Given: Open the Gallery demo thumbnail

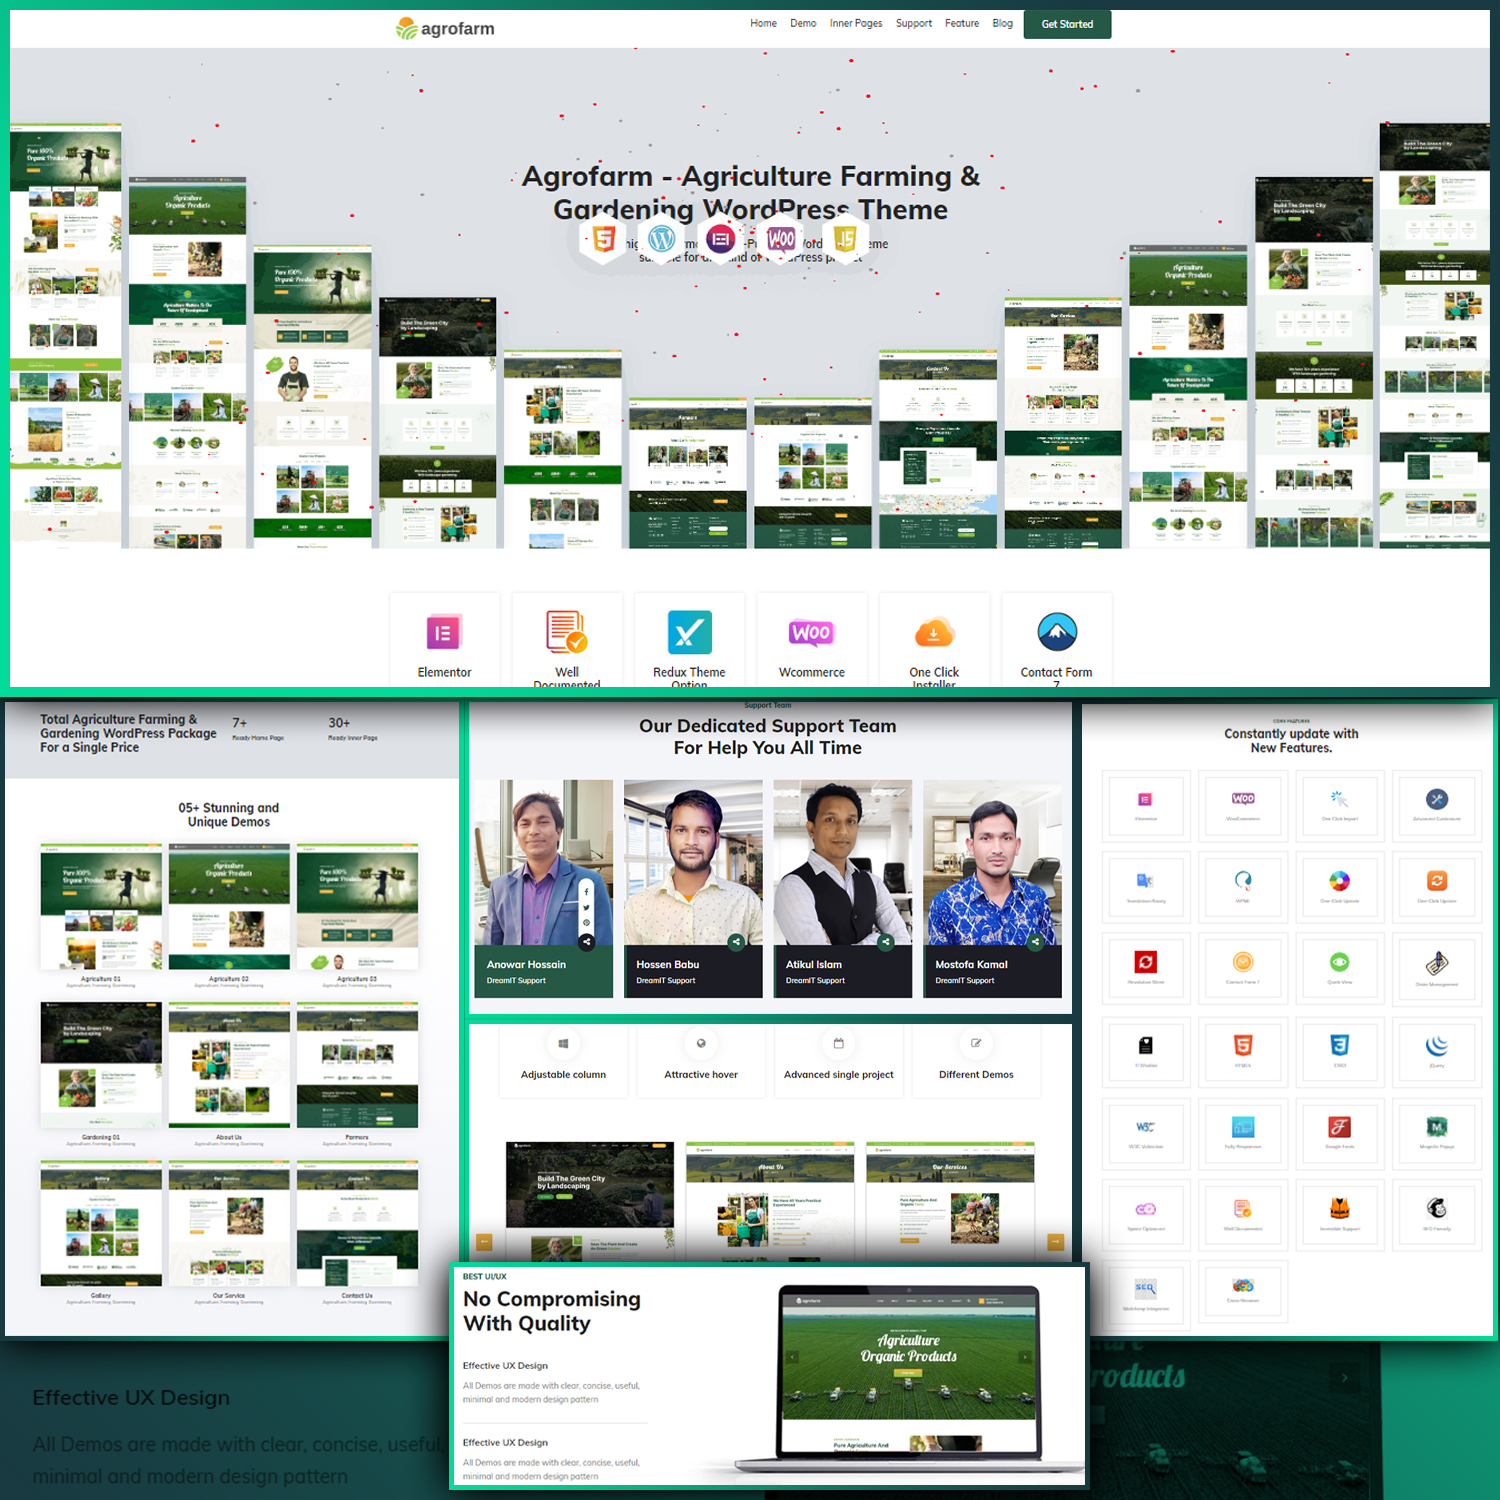Looking at the screenshot, I should point(101,1223).
